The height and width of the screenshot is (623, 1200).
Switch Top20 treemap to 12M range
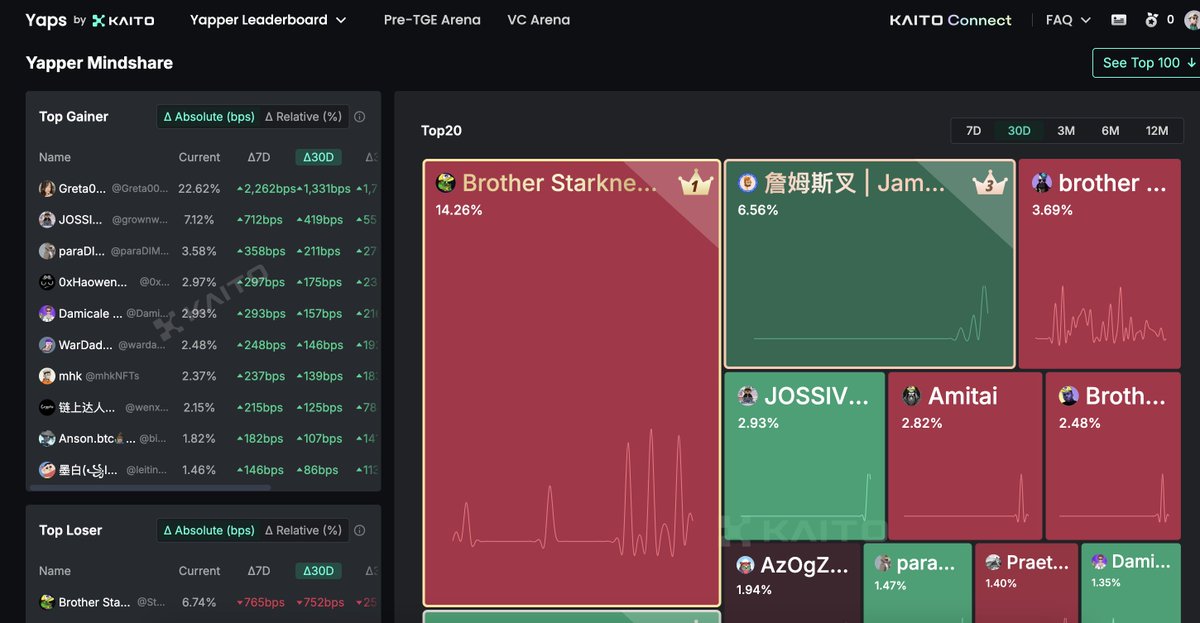click(1157, 131)
